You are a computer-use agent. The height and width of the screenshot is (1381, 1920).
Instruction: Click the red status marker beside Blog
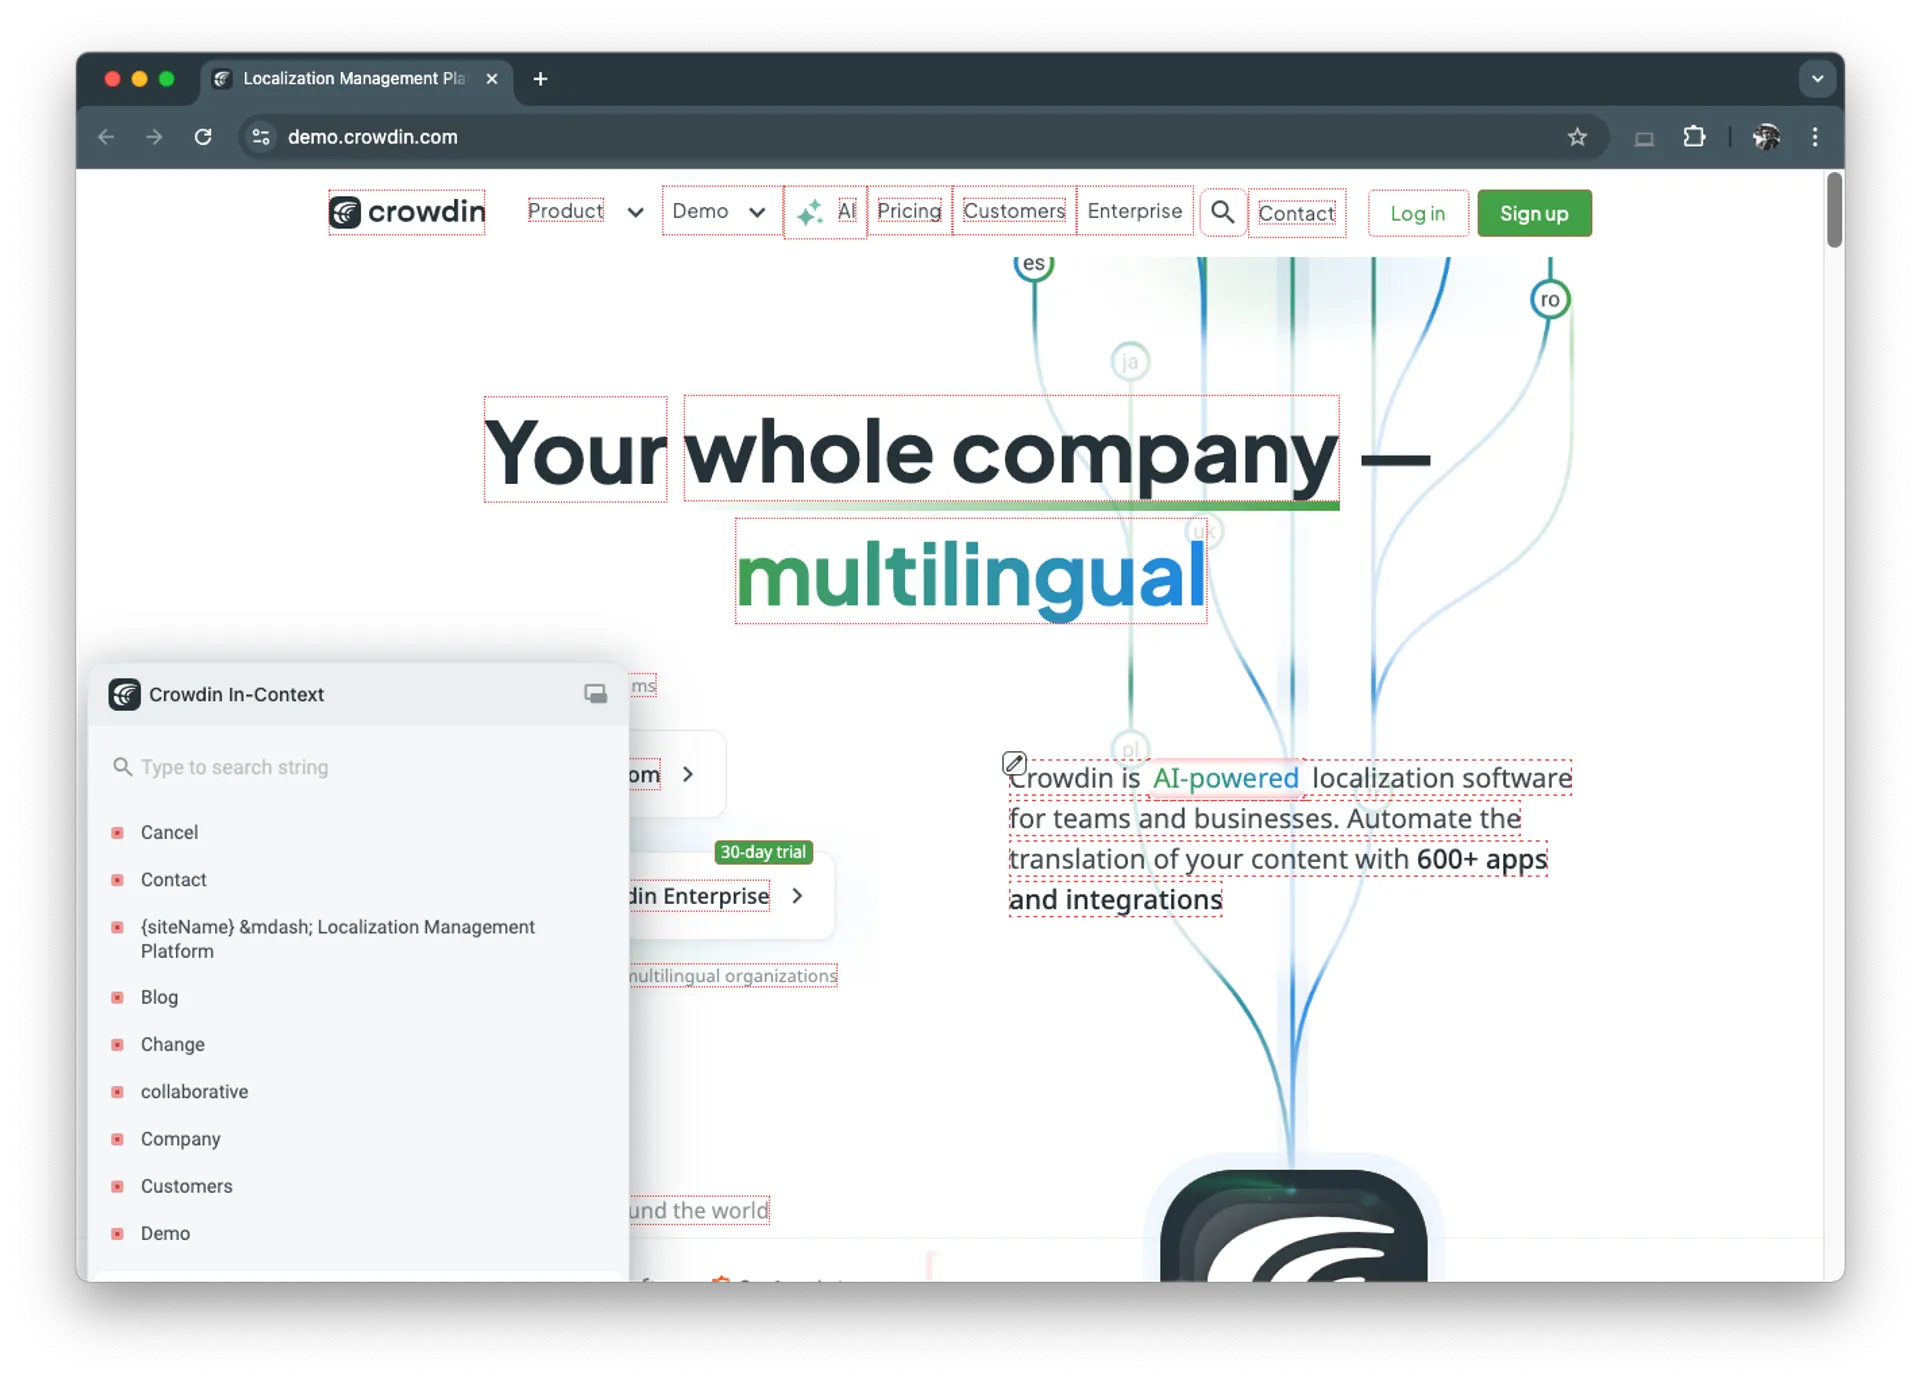click(x=117, y=997)
